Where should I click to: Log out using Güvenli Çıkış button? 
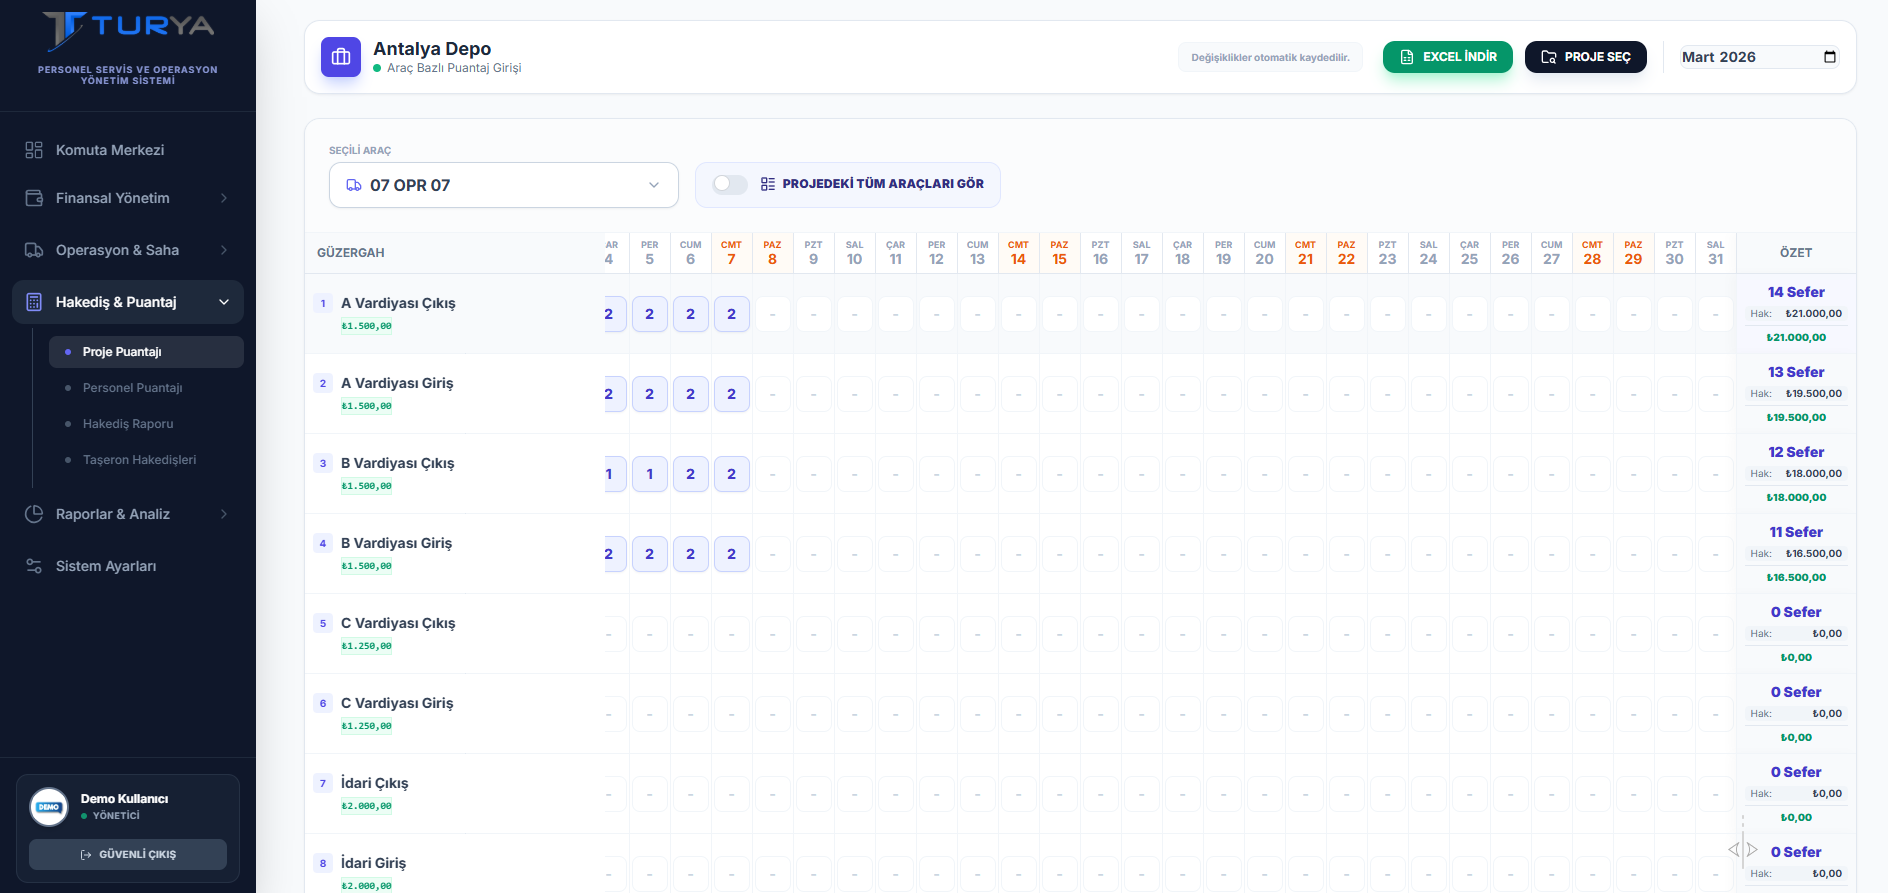tap(128, 854)
